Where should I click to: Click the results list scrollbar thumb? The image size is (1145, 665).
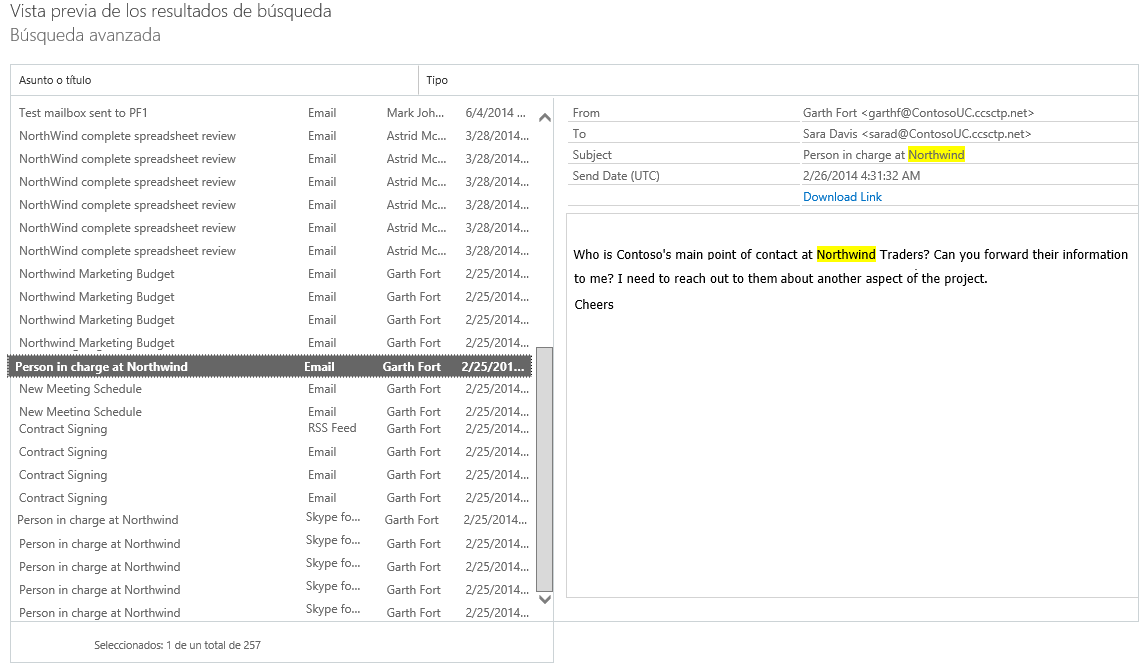point(544,467)
